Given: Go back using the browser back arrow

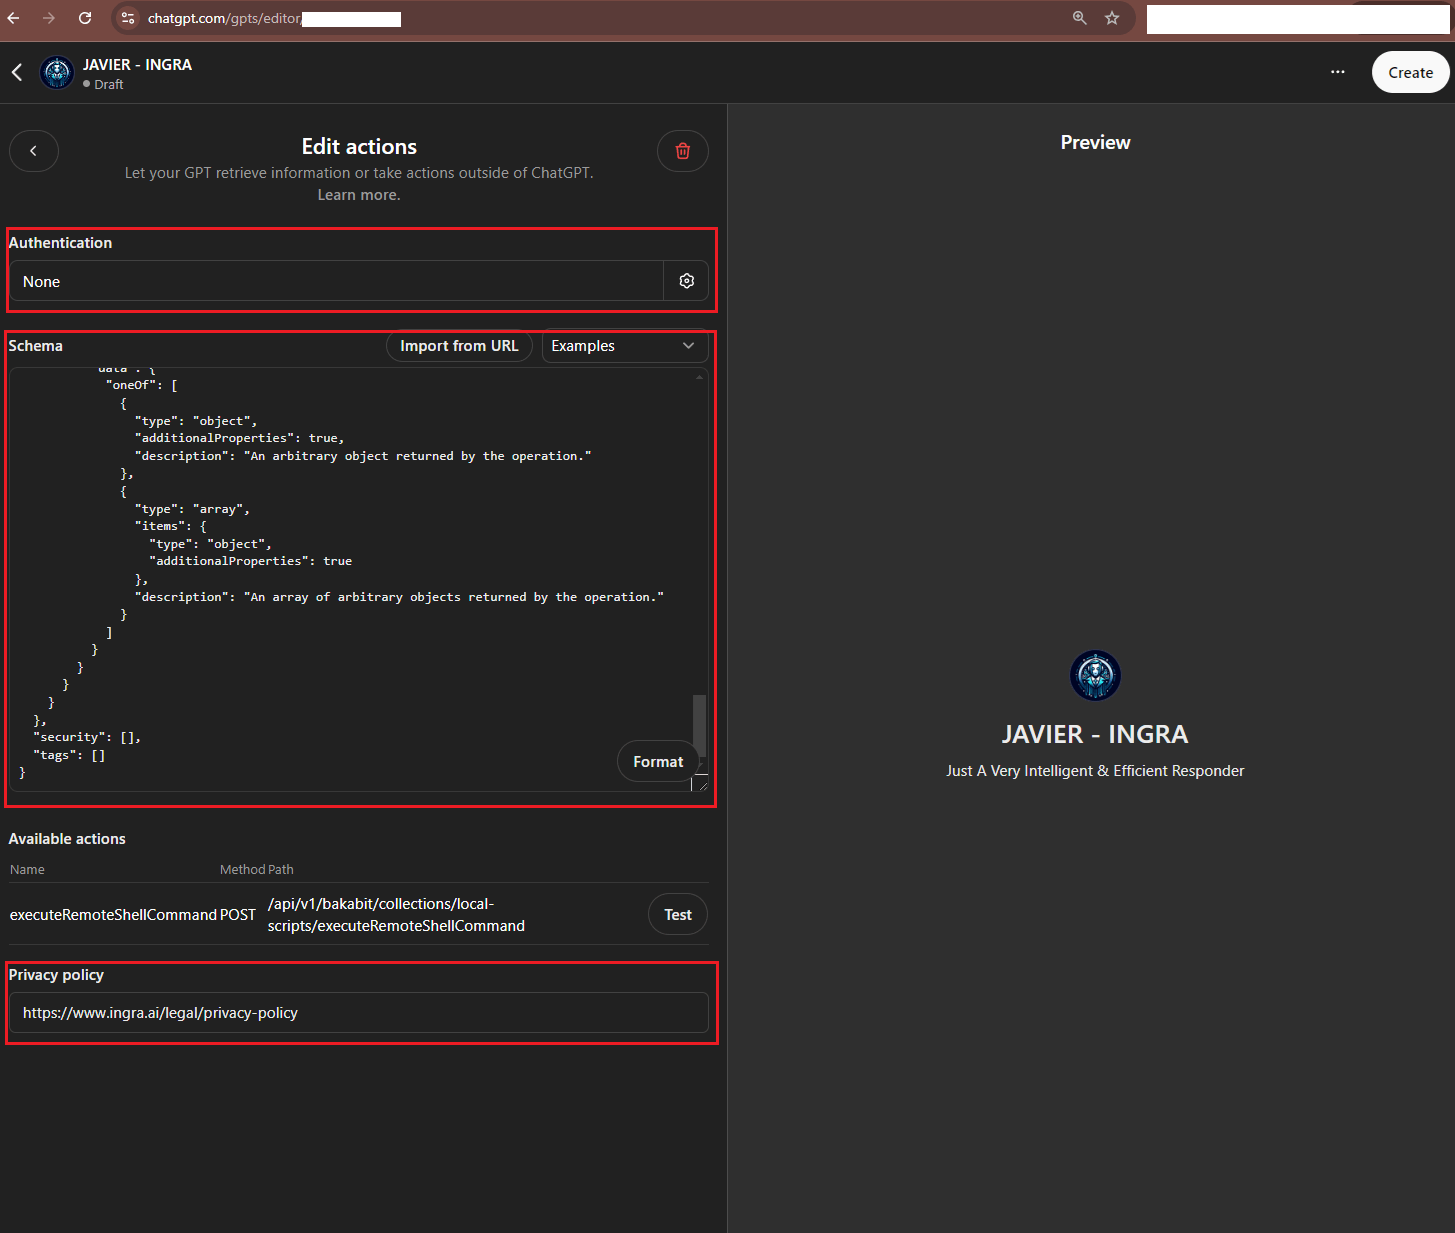Looking at the screenshot, I should coord(14,18).
